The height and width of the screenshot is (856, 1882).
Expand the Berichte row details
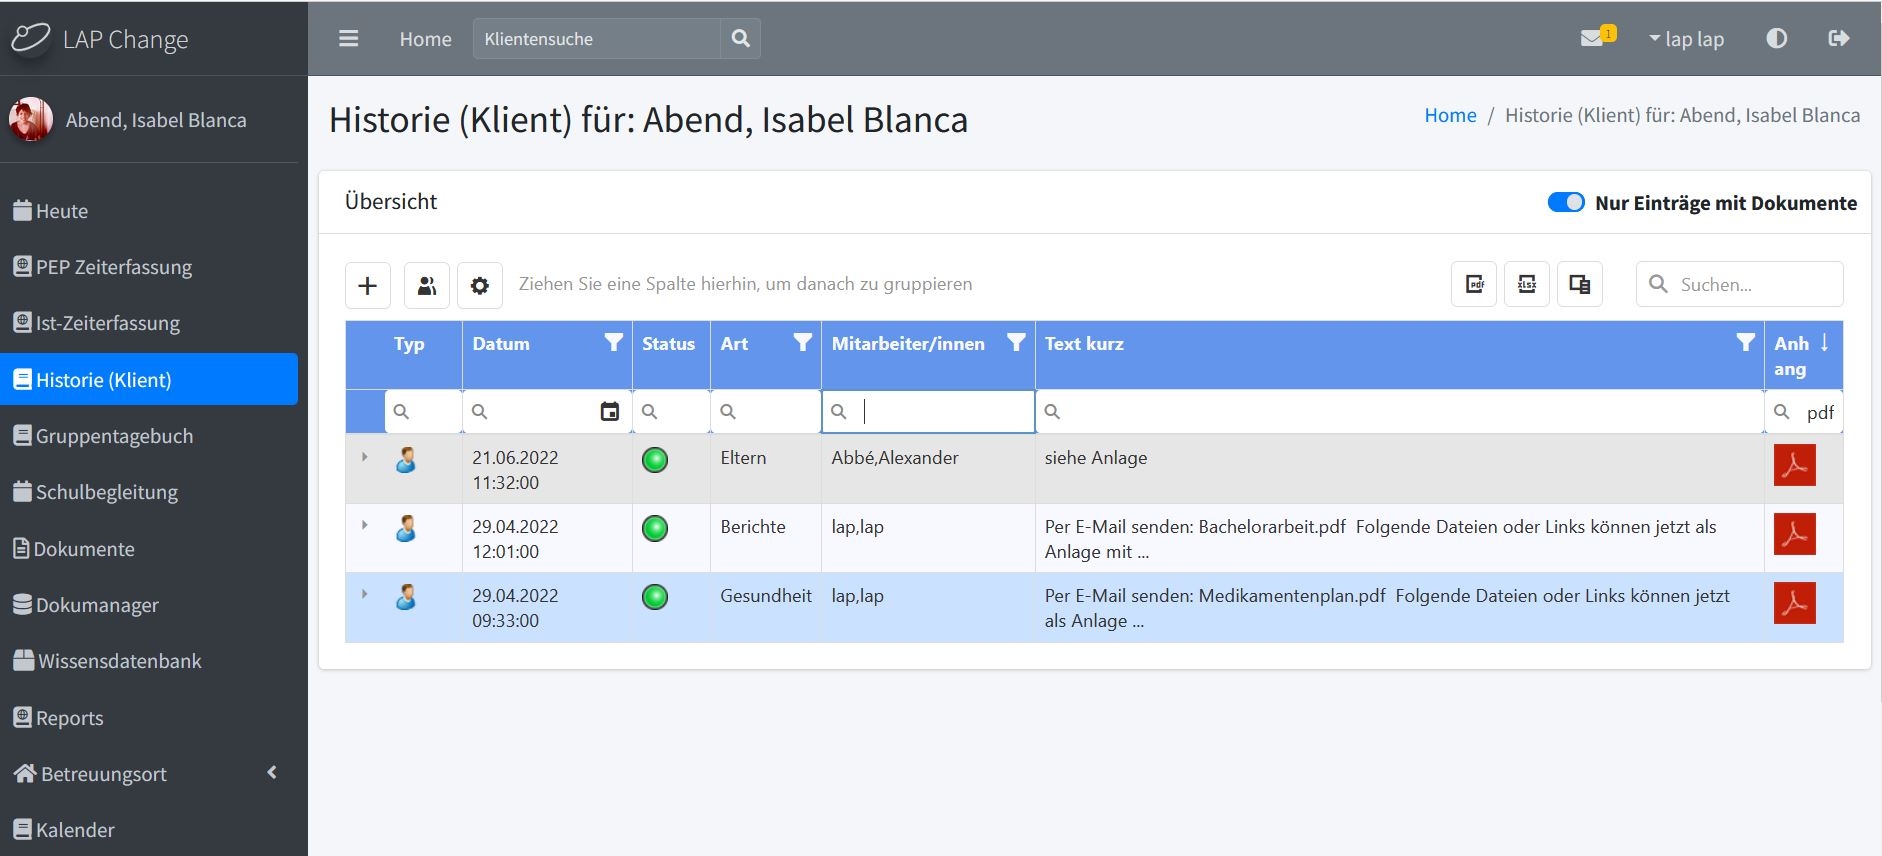365,525
